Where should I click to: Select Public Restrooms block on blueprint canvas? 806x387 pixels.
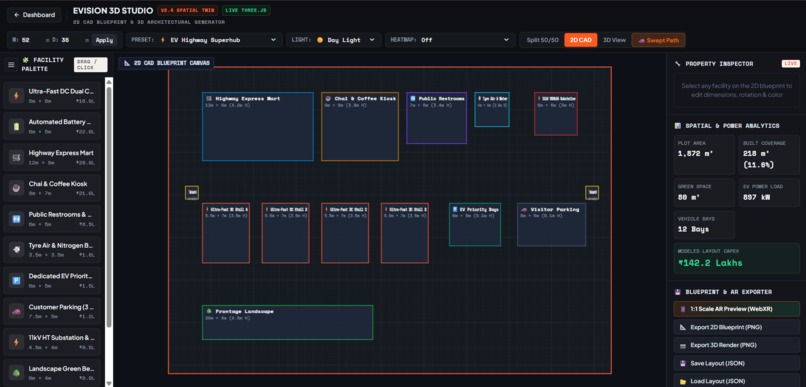[x=436, y=118]
